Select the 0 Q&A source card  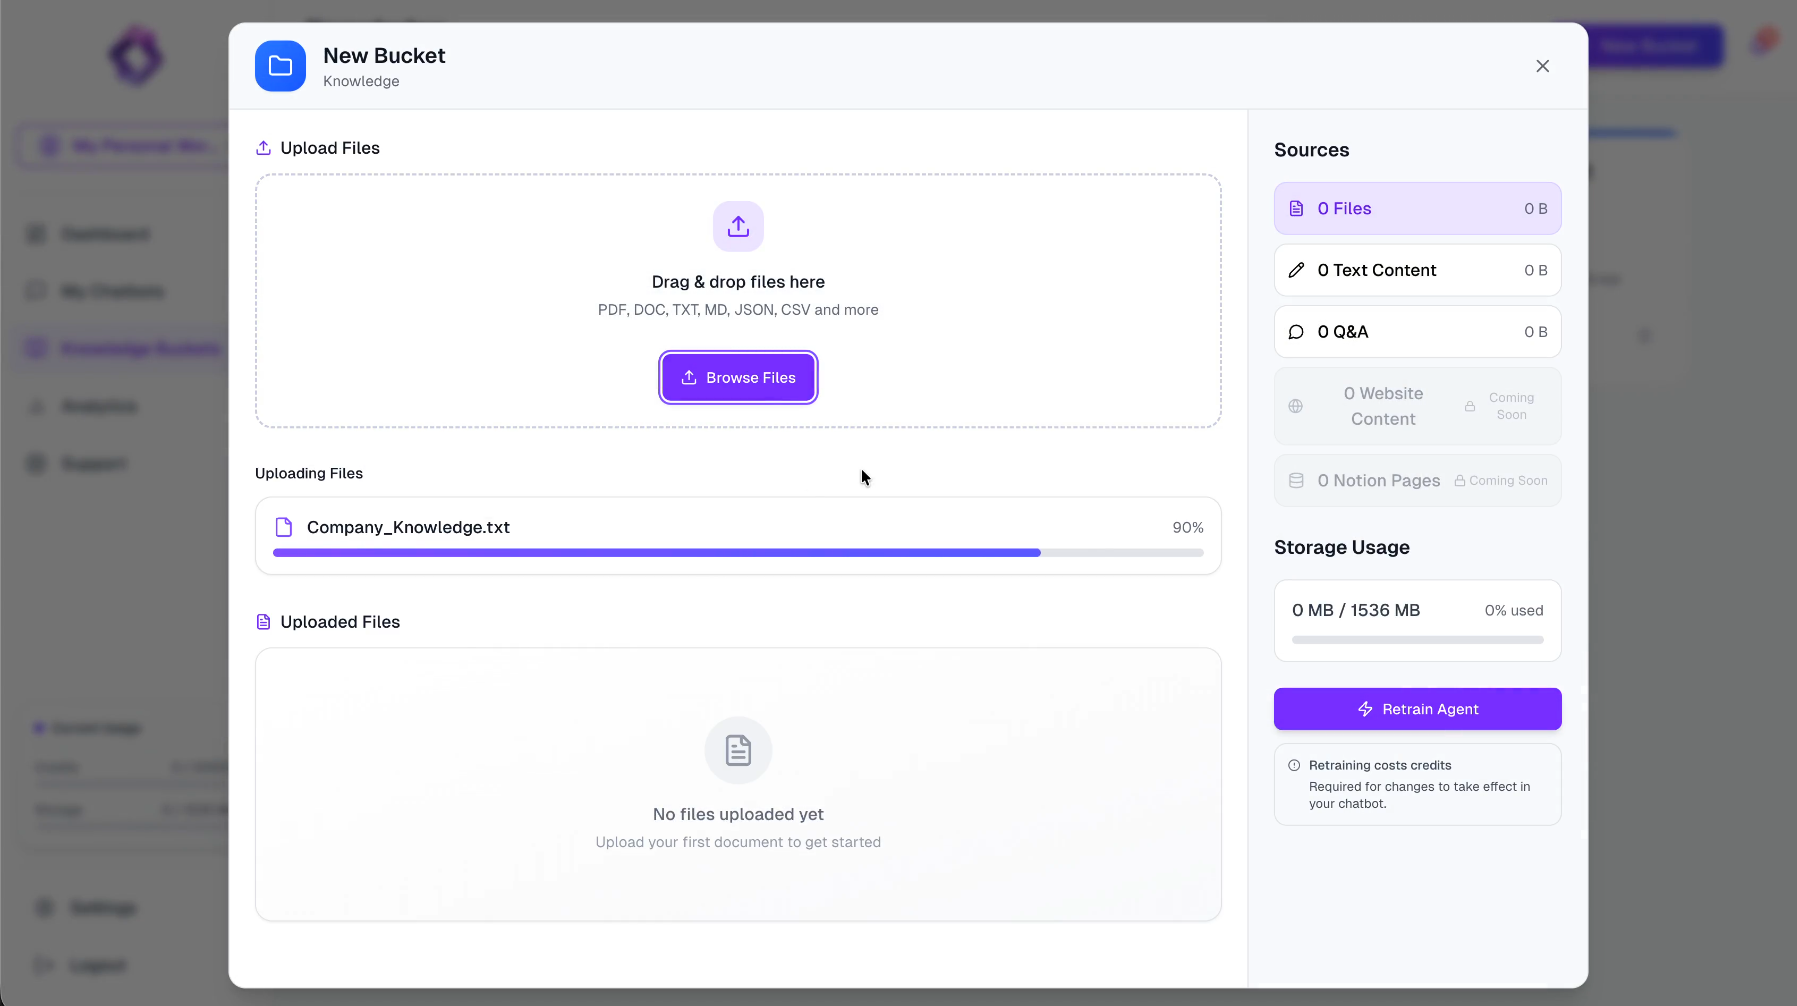click(x=1417, y=331)
